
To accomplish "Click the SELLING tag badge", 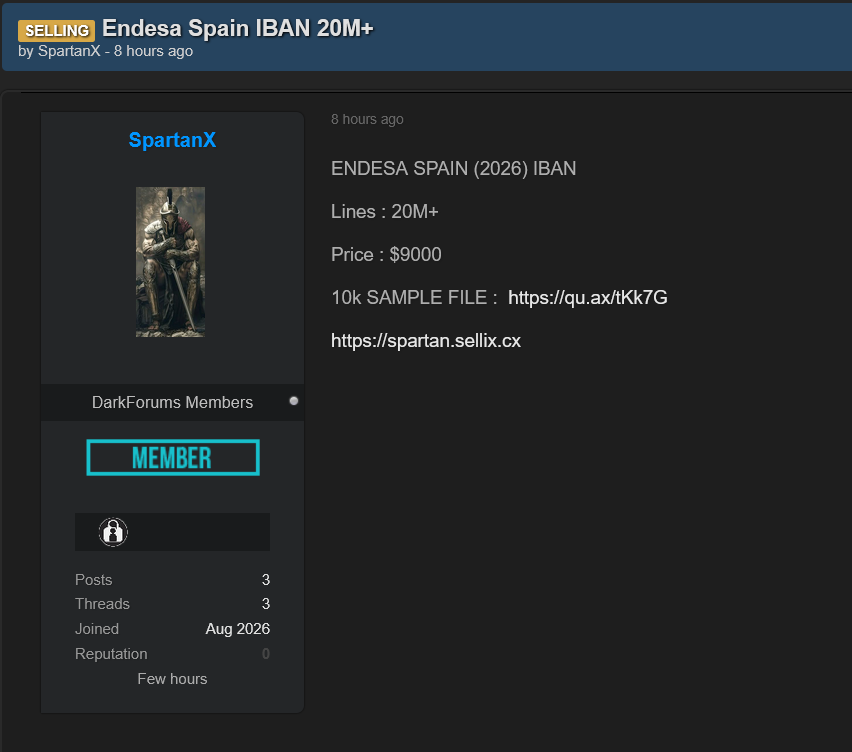I will 57,30.
